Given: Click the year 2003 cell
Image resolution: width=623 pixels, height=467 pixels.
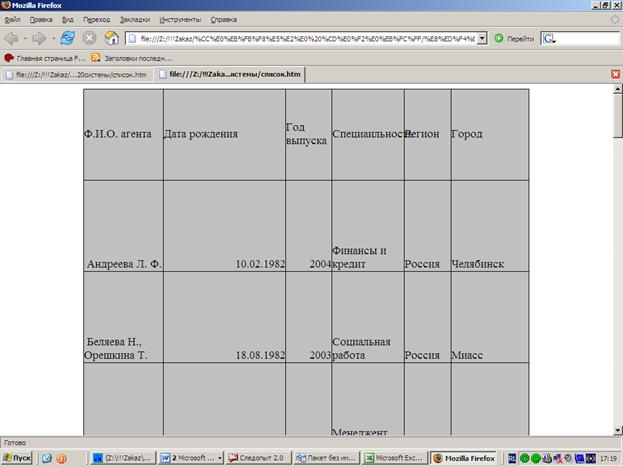Looking at the screenshot, I should tap(308, 317).
